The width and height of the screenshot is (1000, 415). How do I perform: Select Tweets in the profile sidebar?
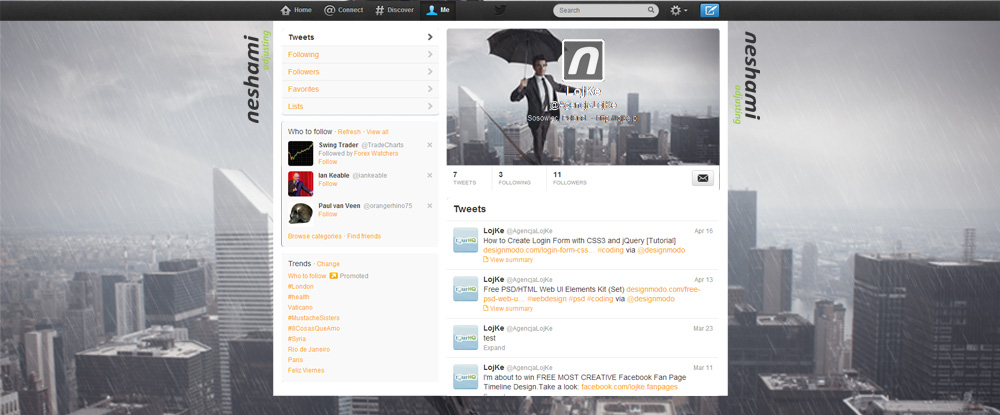(x=360, y=37)
